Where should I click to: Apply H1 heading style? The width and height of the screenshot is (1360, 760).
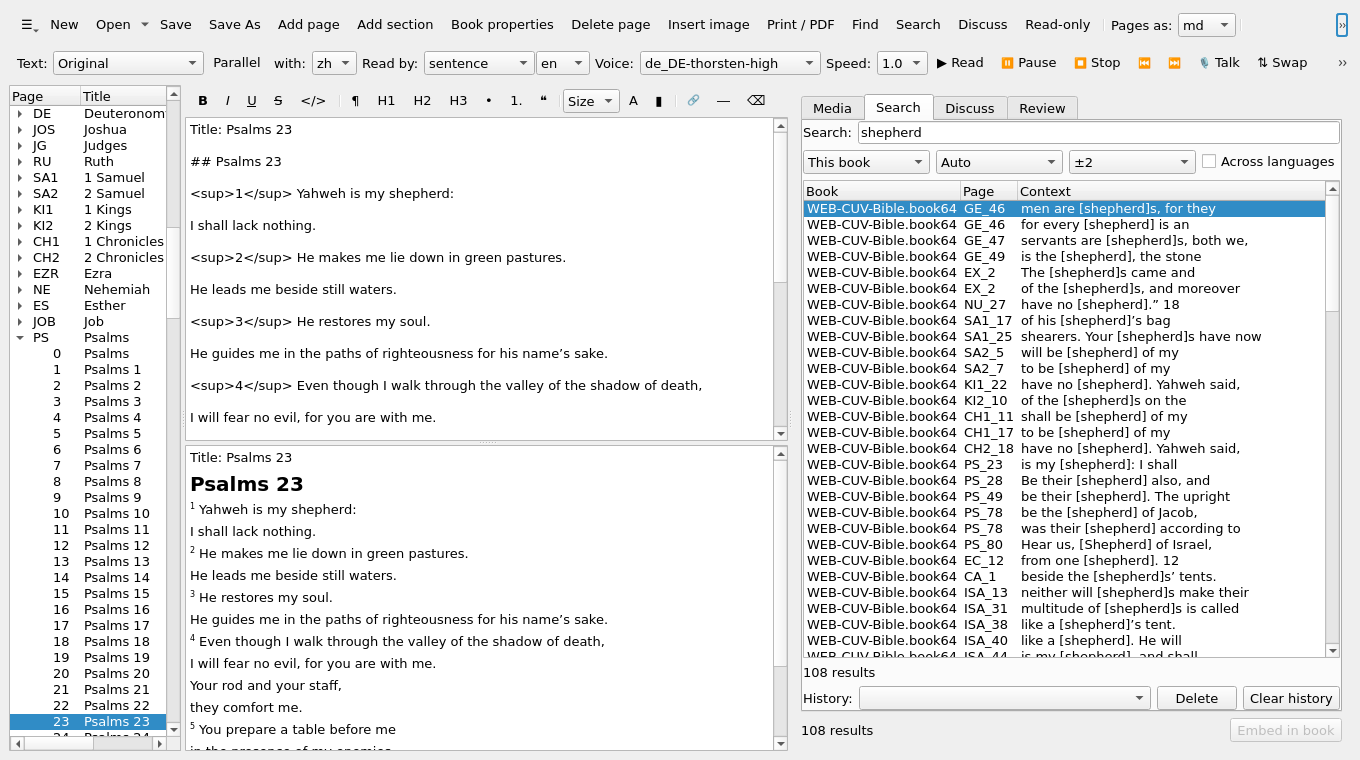pyautogui.click(x=386, y=101)
